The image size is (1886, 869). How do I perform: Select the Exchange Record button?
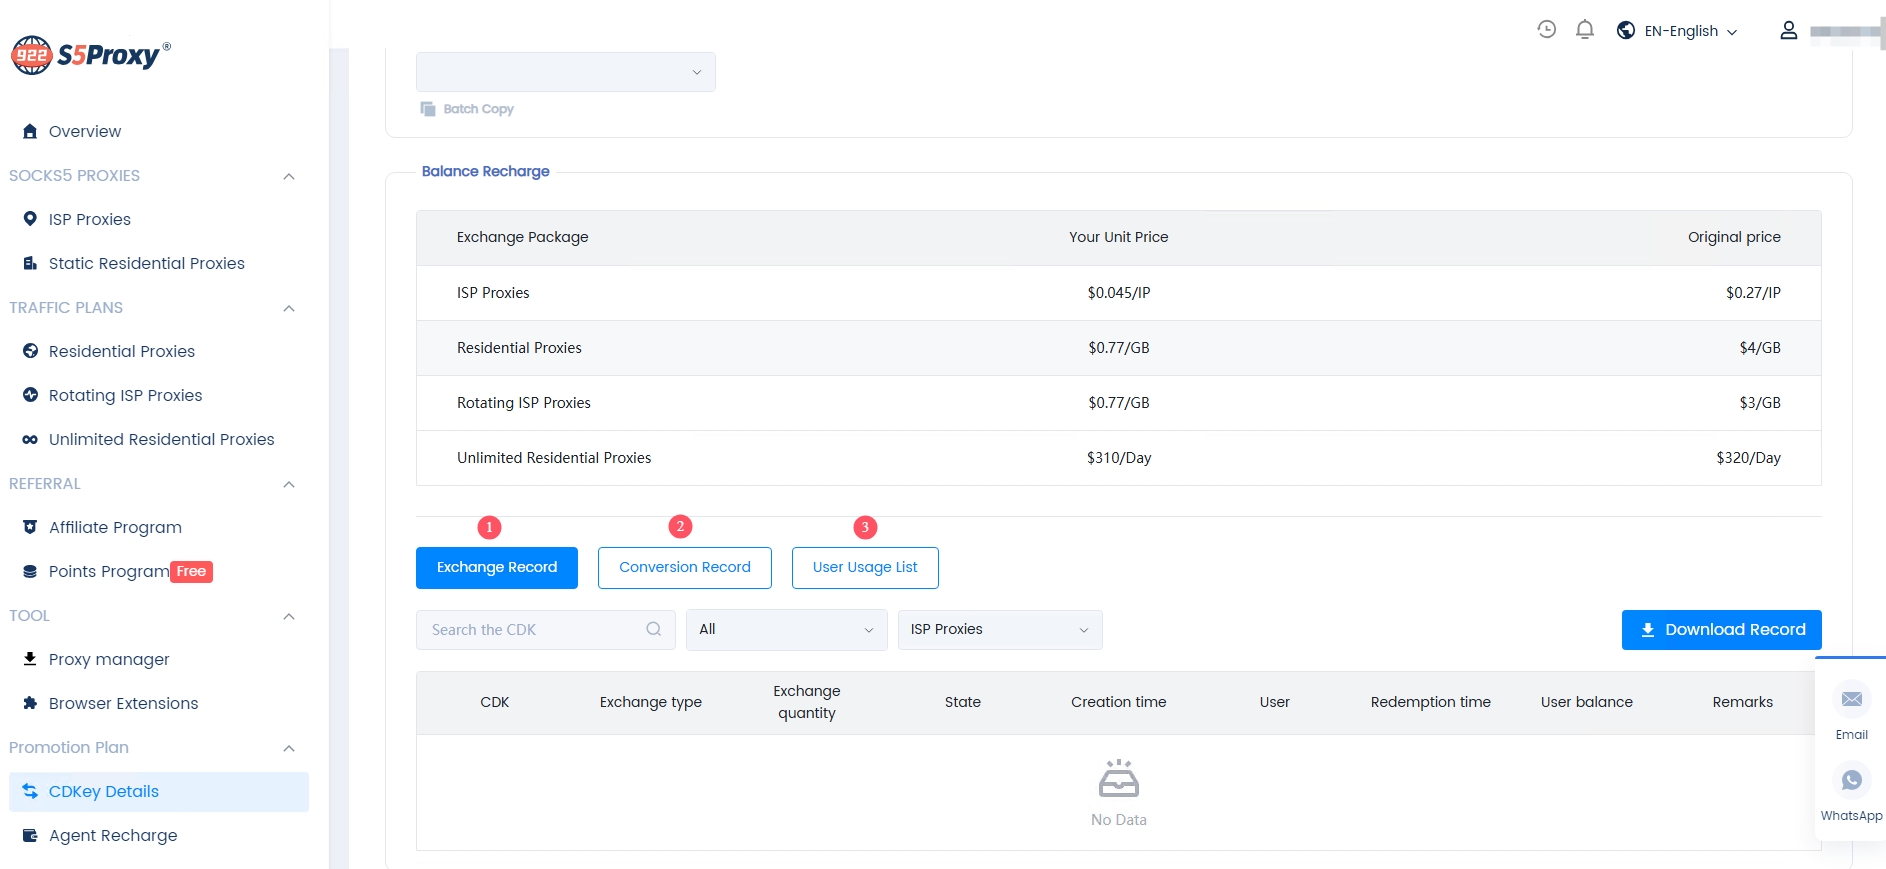pyautogui.click(x=496, y=568)
